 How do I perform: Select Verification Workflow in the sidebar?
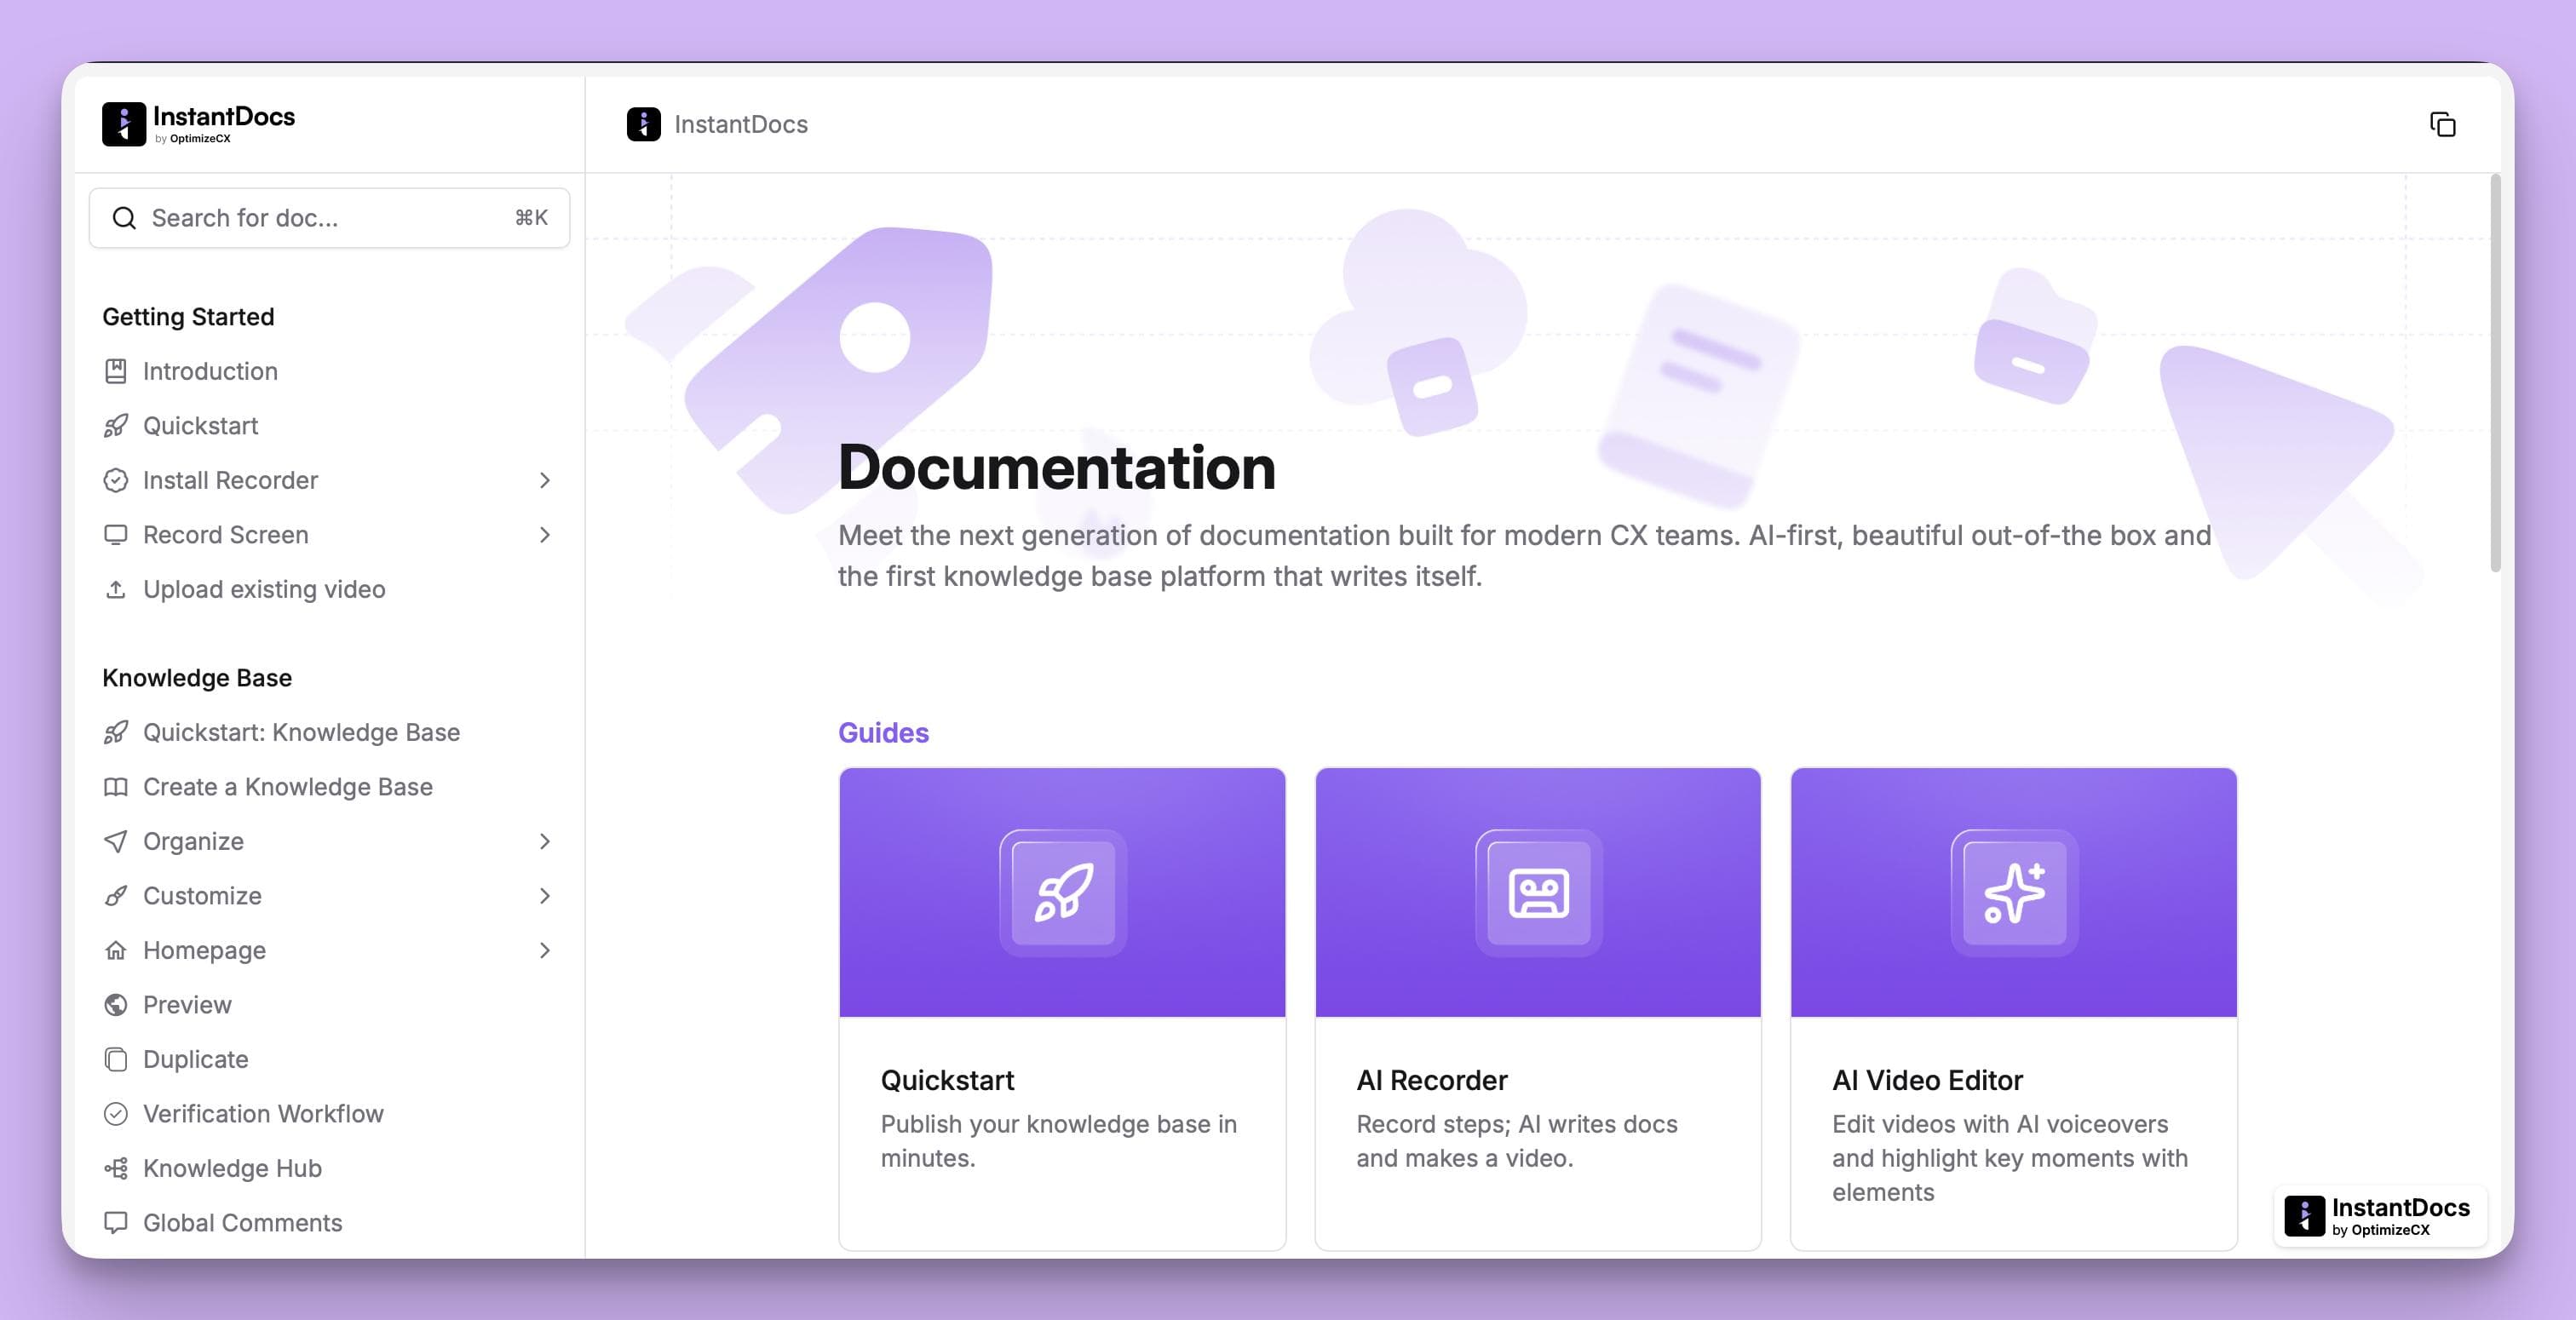pos(263,1113)
